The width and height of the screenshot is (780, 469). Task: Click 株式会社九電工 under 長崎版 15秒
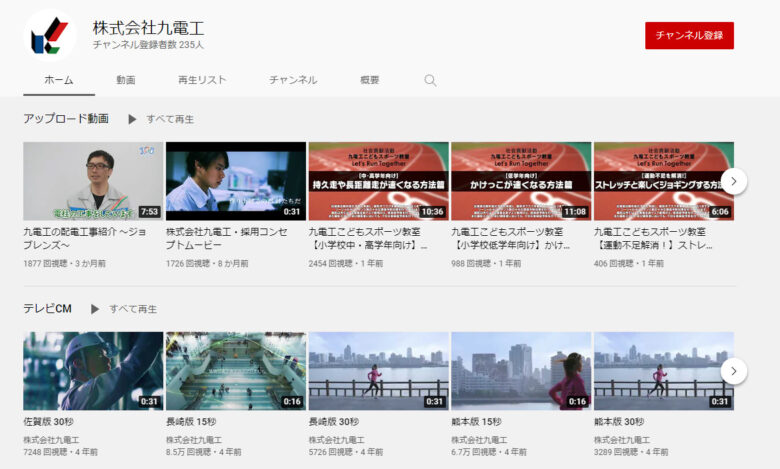pyautogui.click(x=194, y=440)
